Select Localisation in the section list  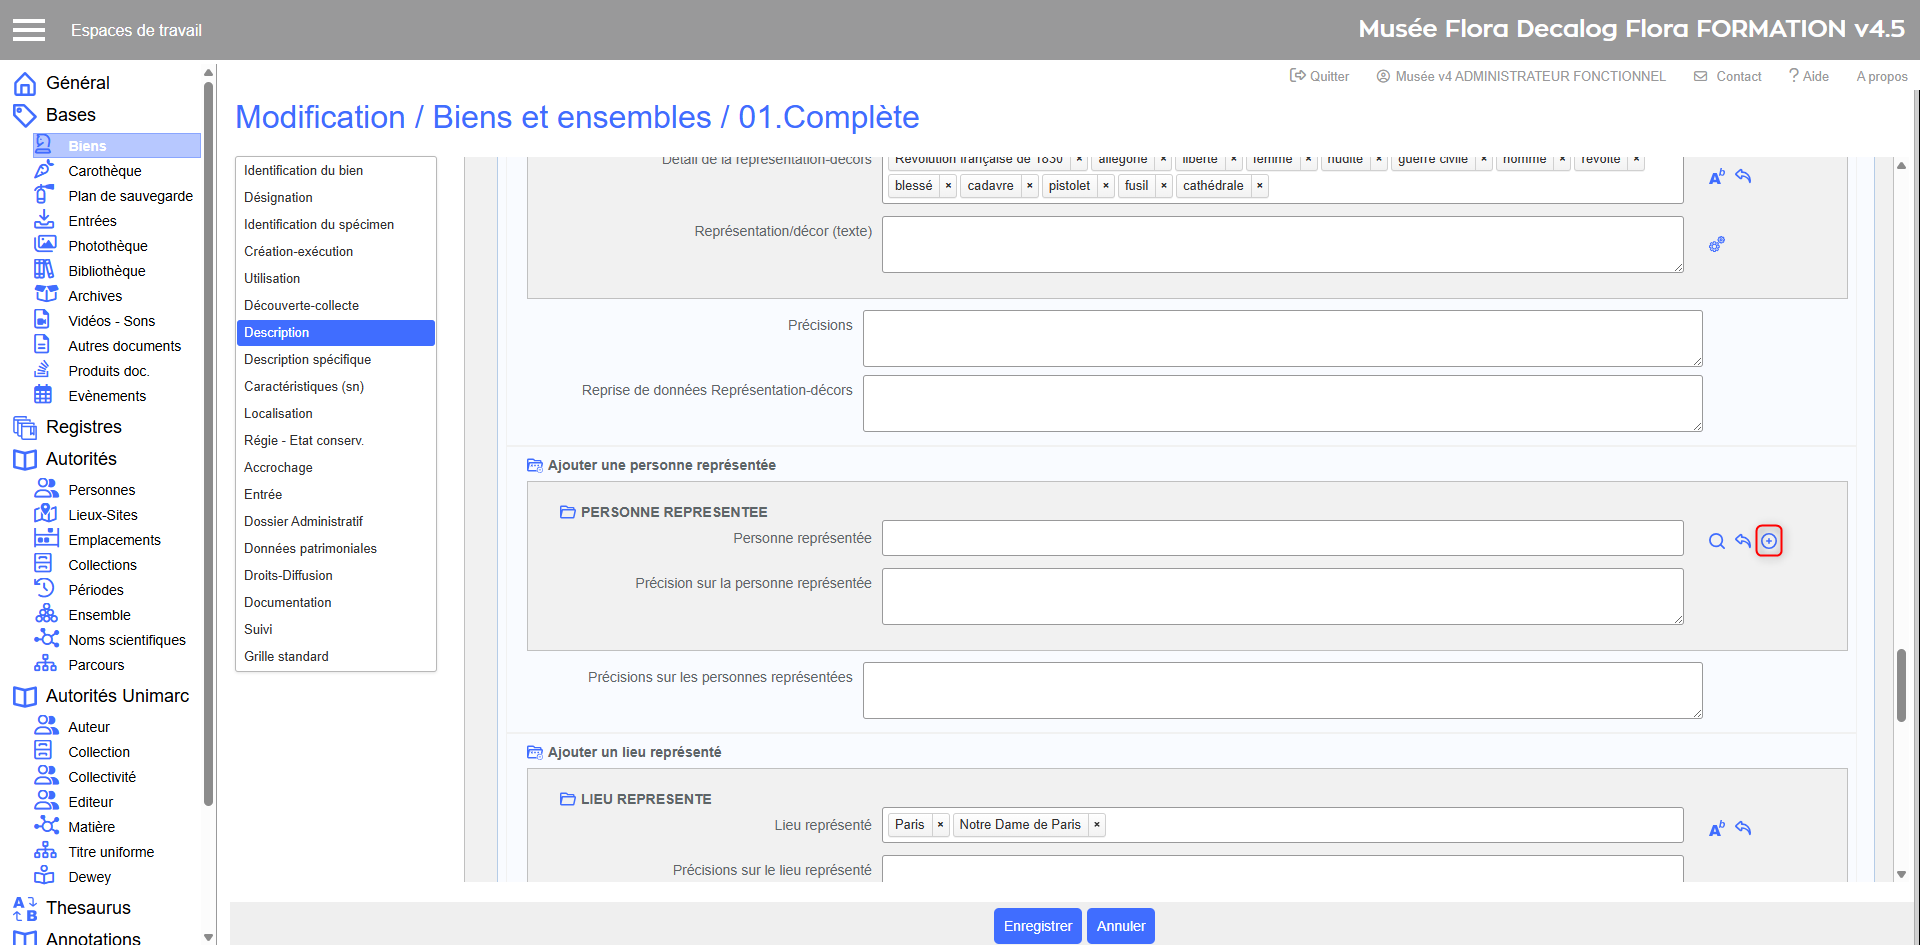278,413
